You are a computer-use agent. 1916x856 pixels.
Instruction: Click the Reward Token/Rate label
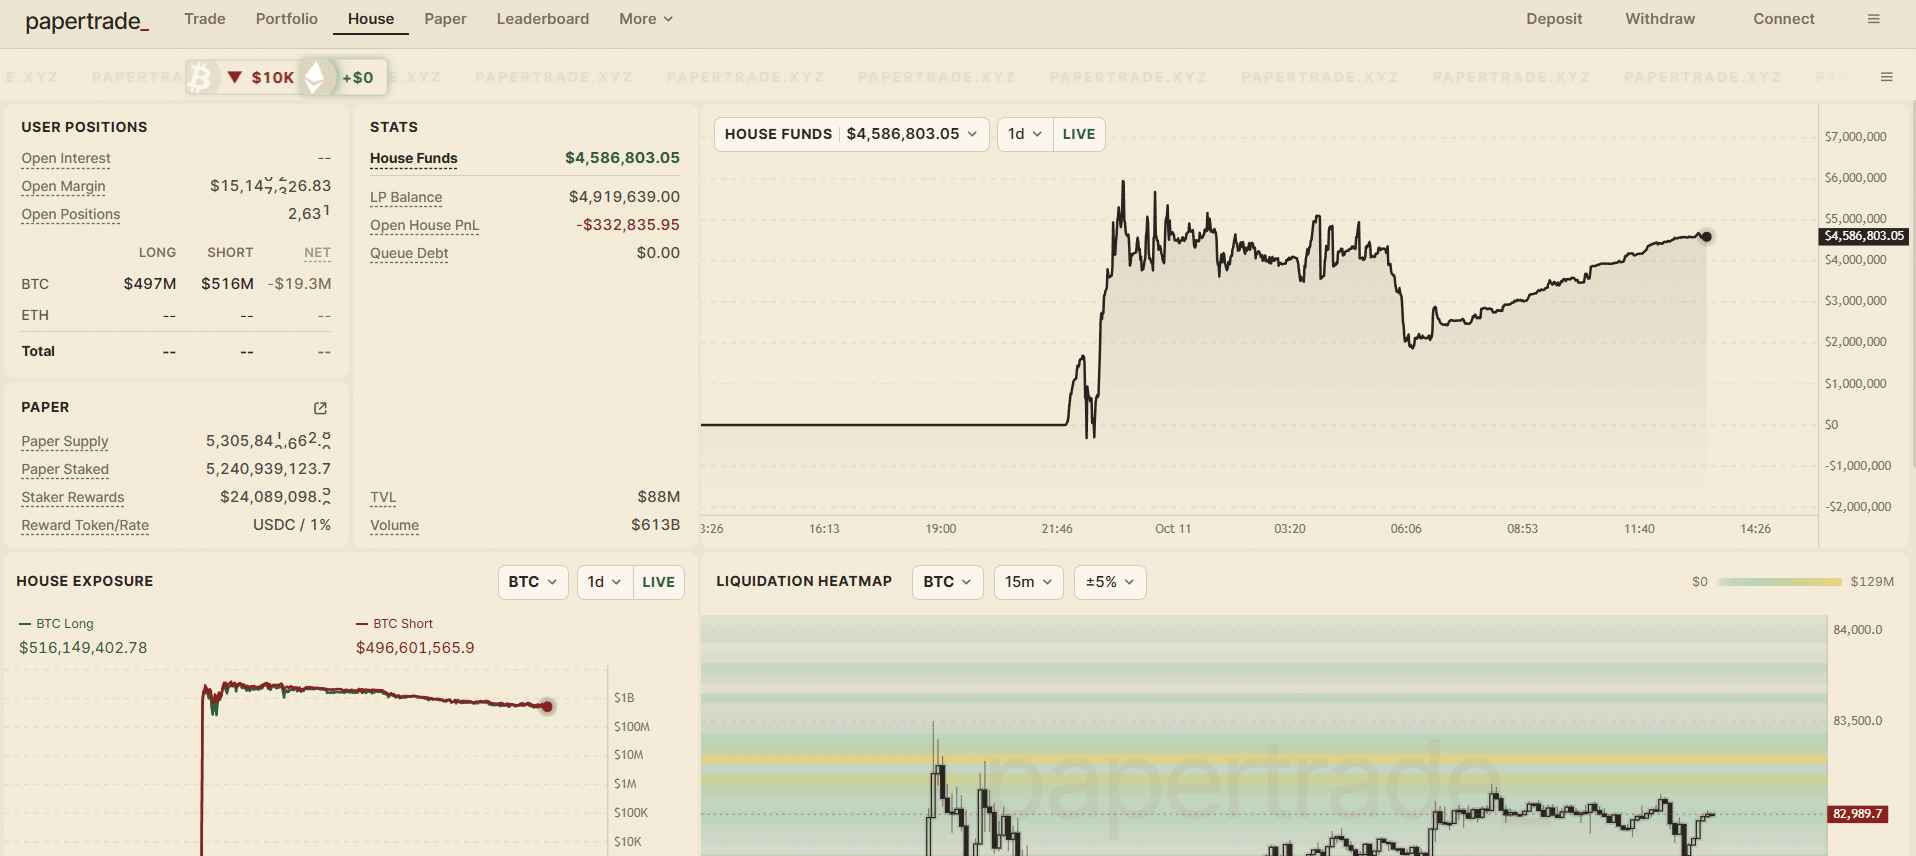[x=85, y=525]
